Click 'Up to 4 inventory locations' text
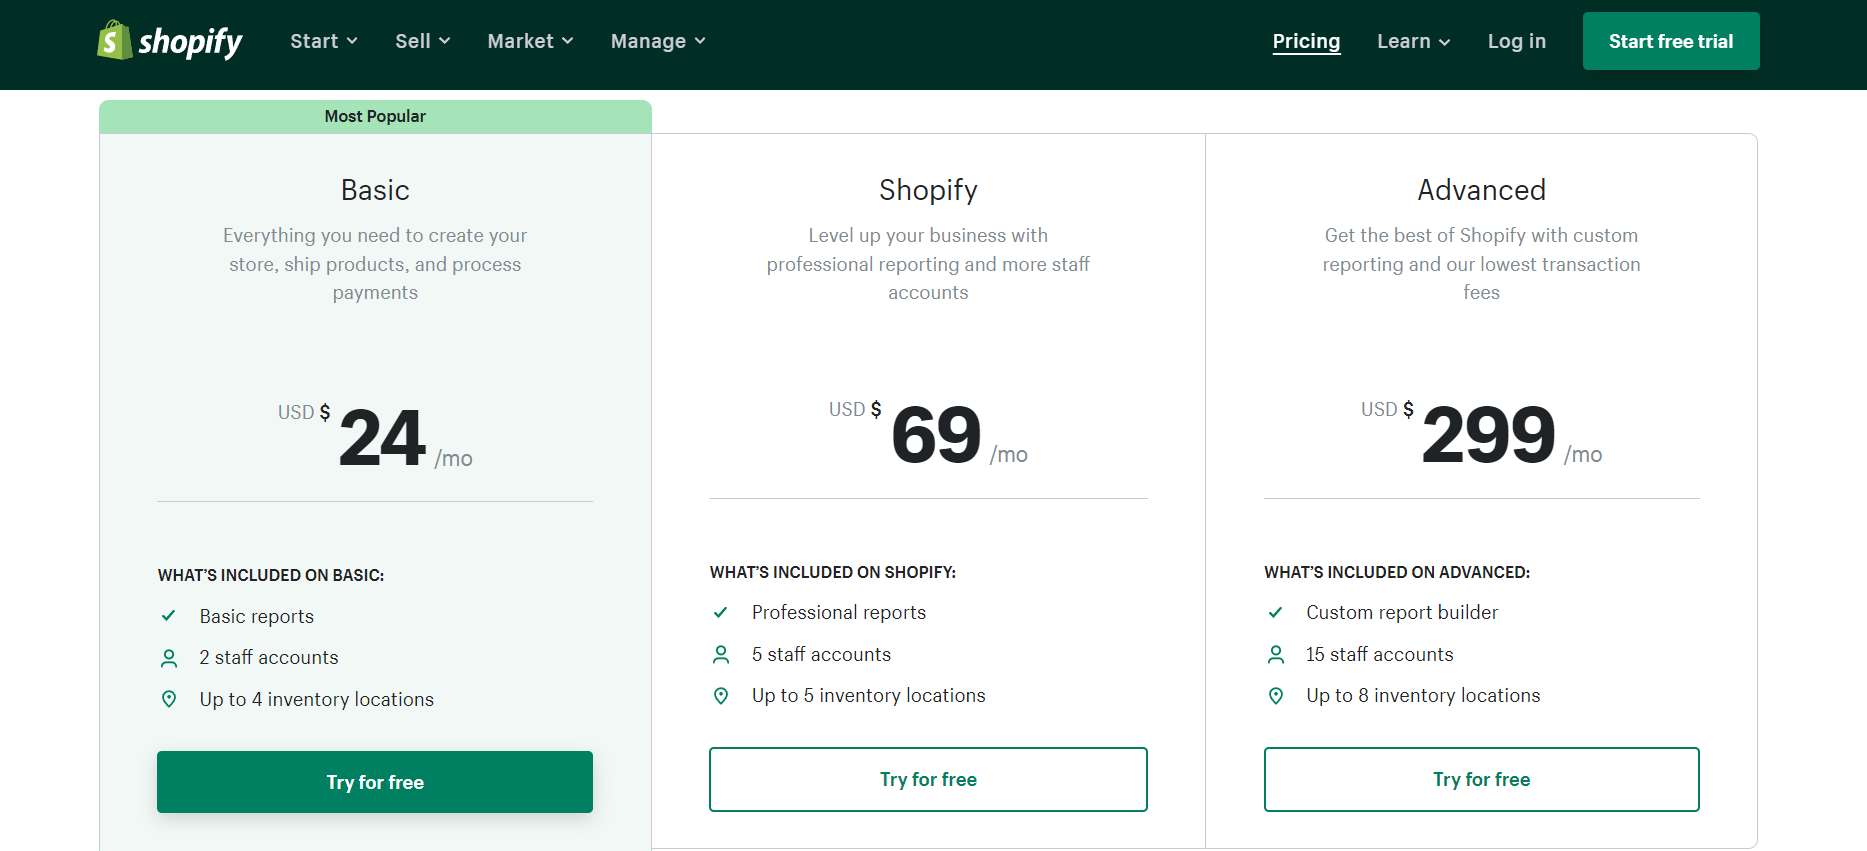This screenshot has width=1867, height=851. [317, 699]
